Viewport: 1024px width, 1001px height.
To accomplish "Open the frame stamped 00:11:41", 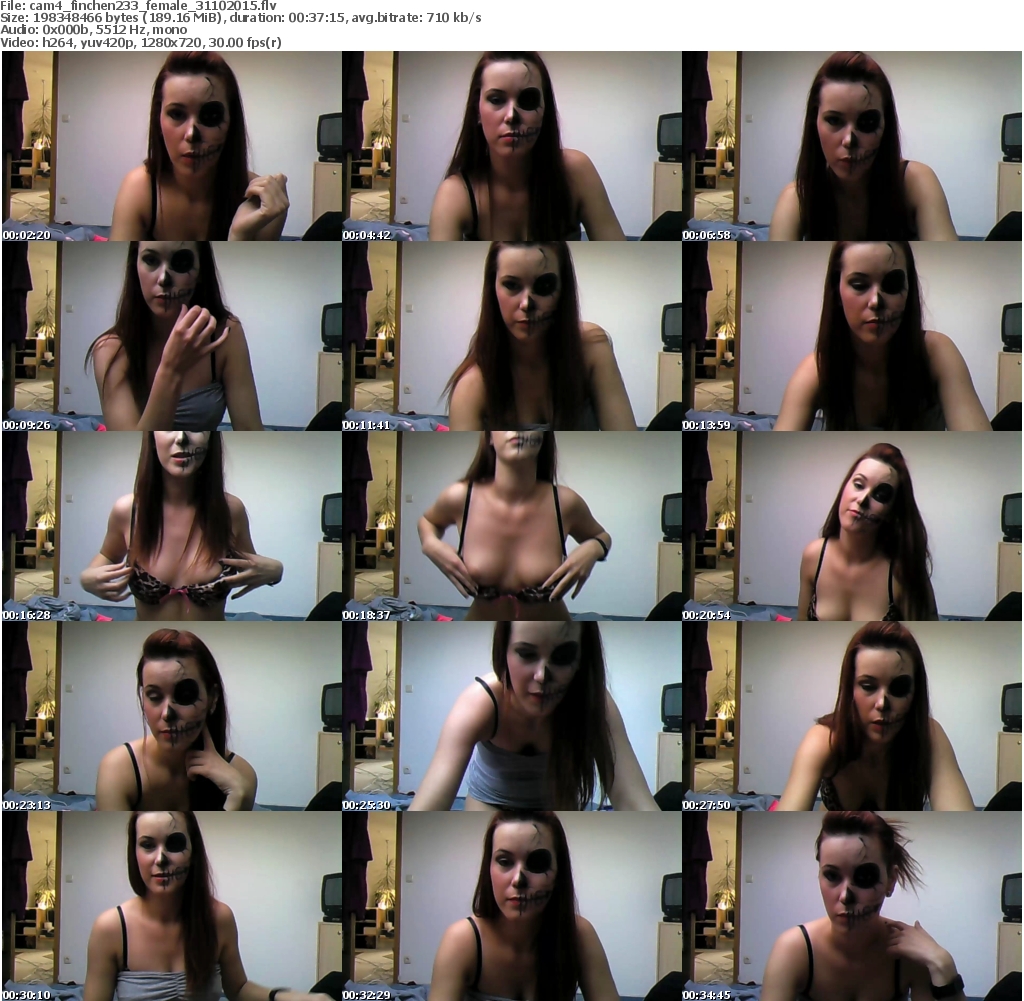I will pyautogui.click(x=512, y=336).
